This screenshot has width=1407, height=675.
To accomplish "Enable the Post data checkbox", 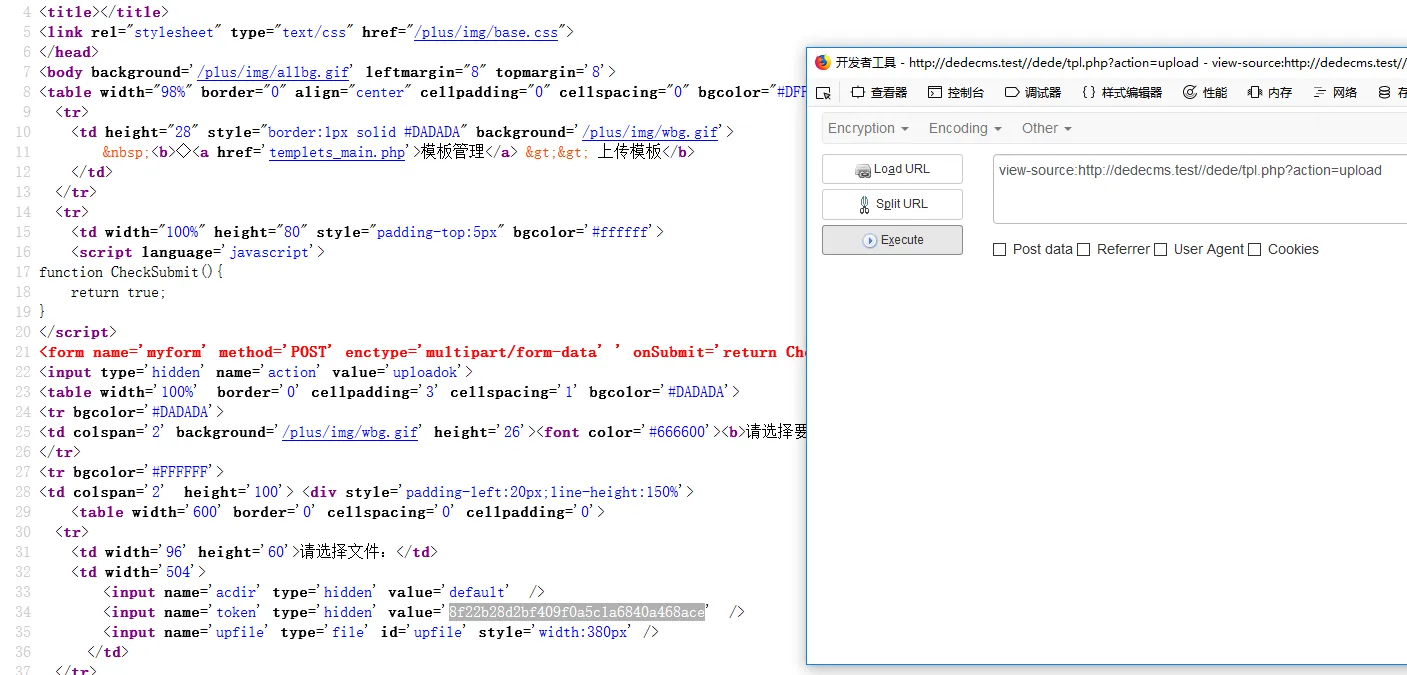I will pyautogui.click(x=1000, y=250).
